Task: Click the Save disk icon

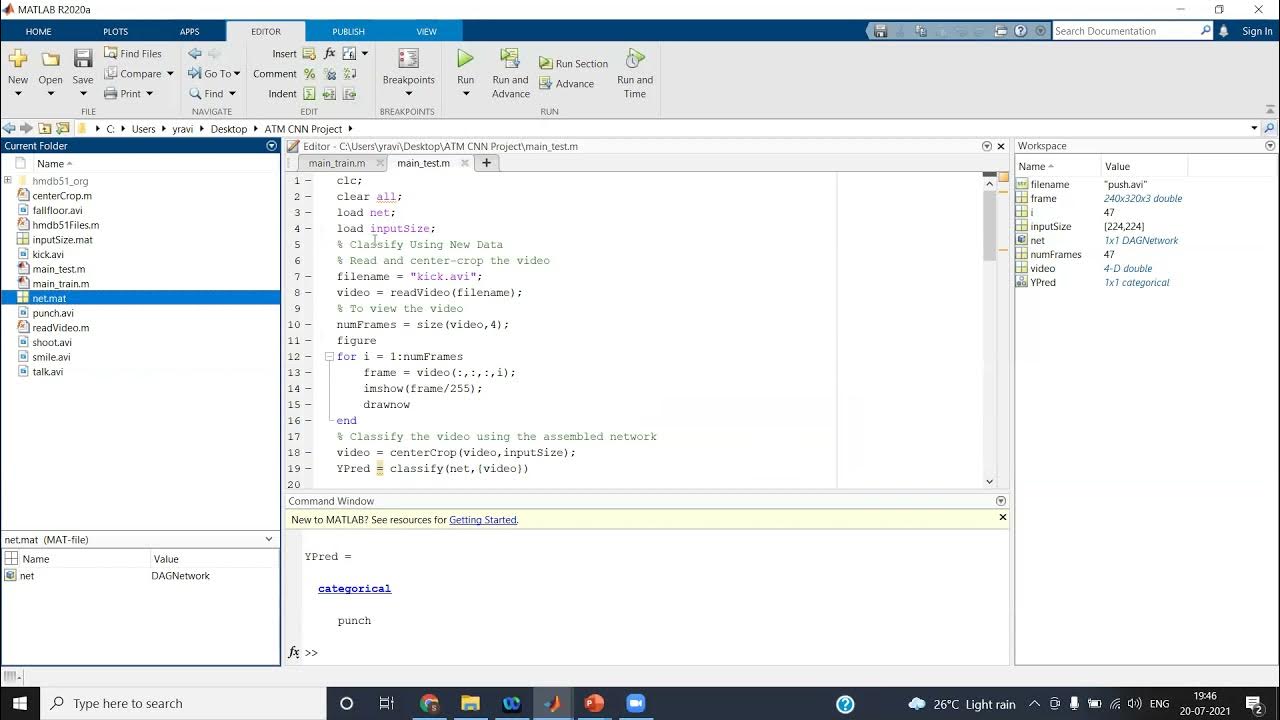Action: tap(83, 59)
